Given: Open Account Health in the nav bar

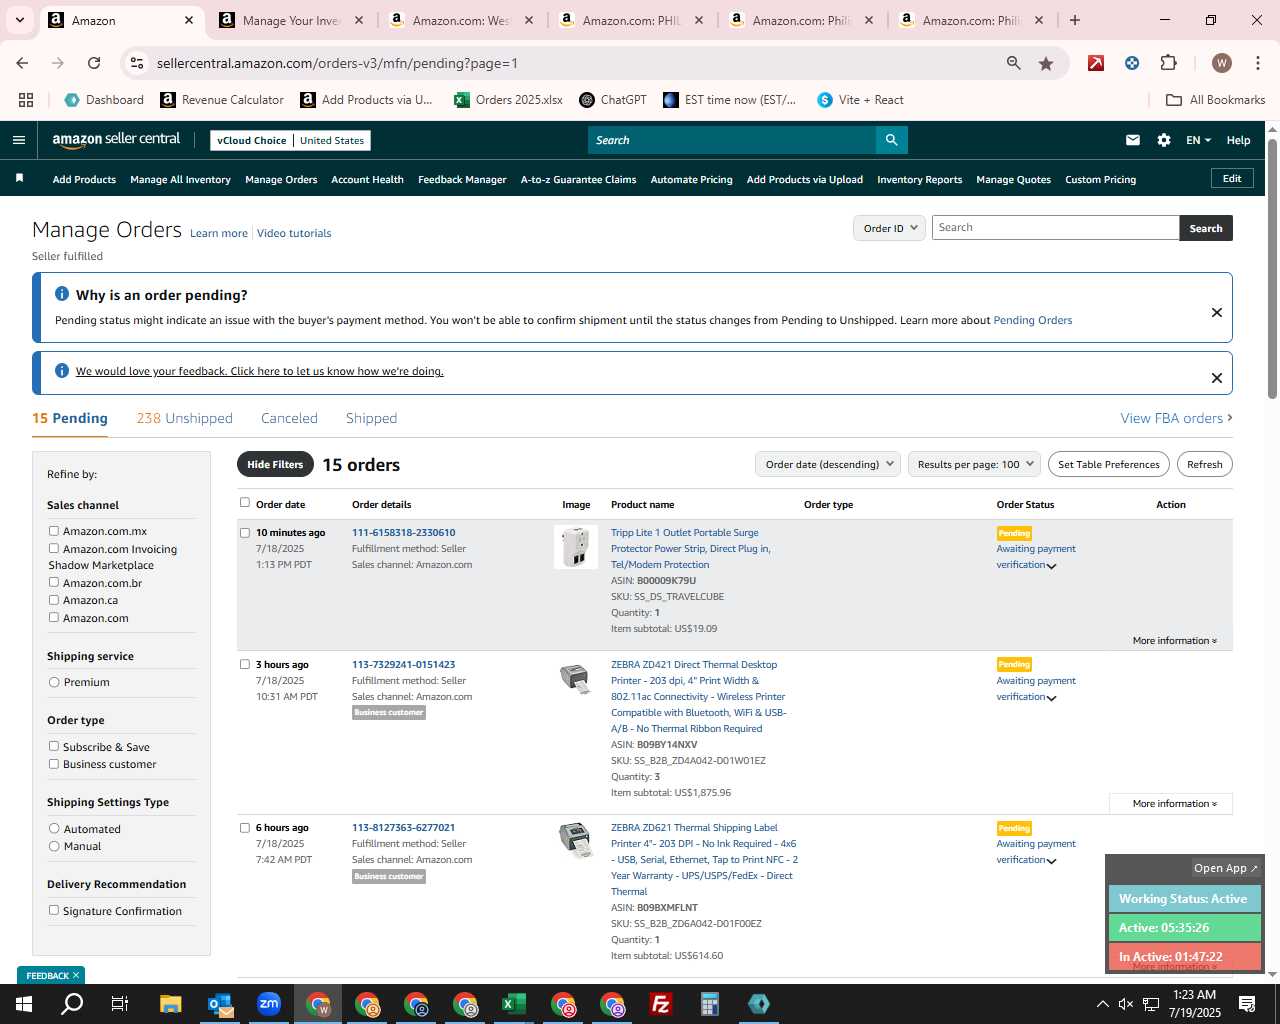Looking at the screenshot, I should 367,179.
